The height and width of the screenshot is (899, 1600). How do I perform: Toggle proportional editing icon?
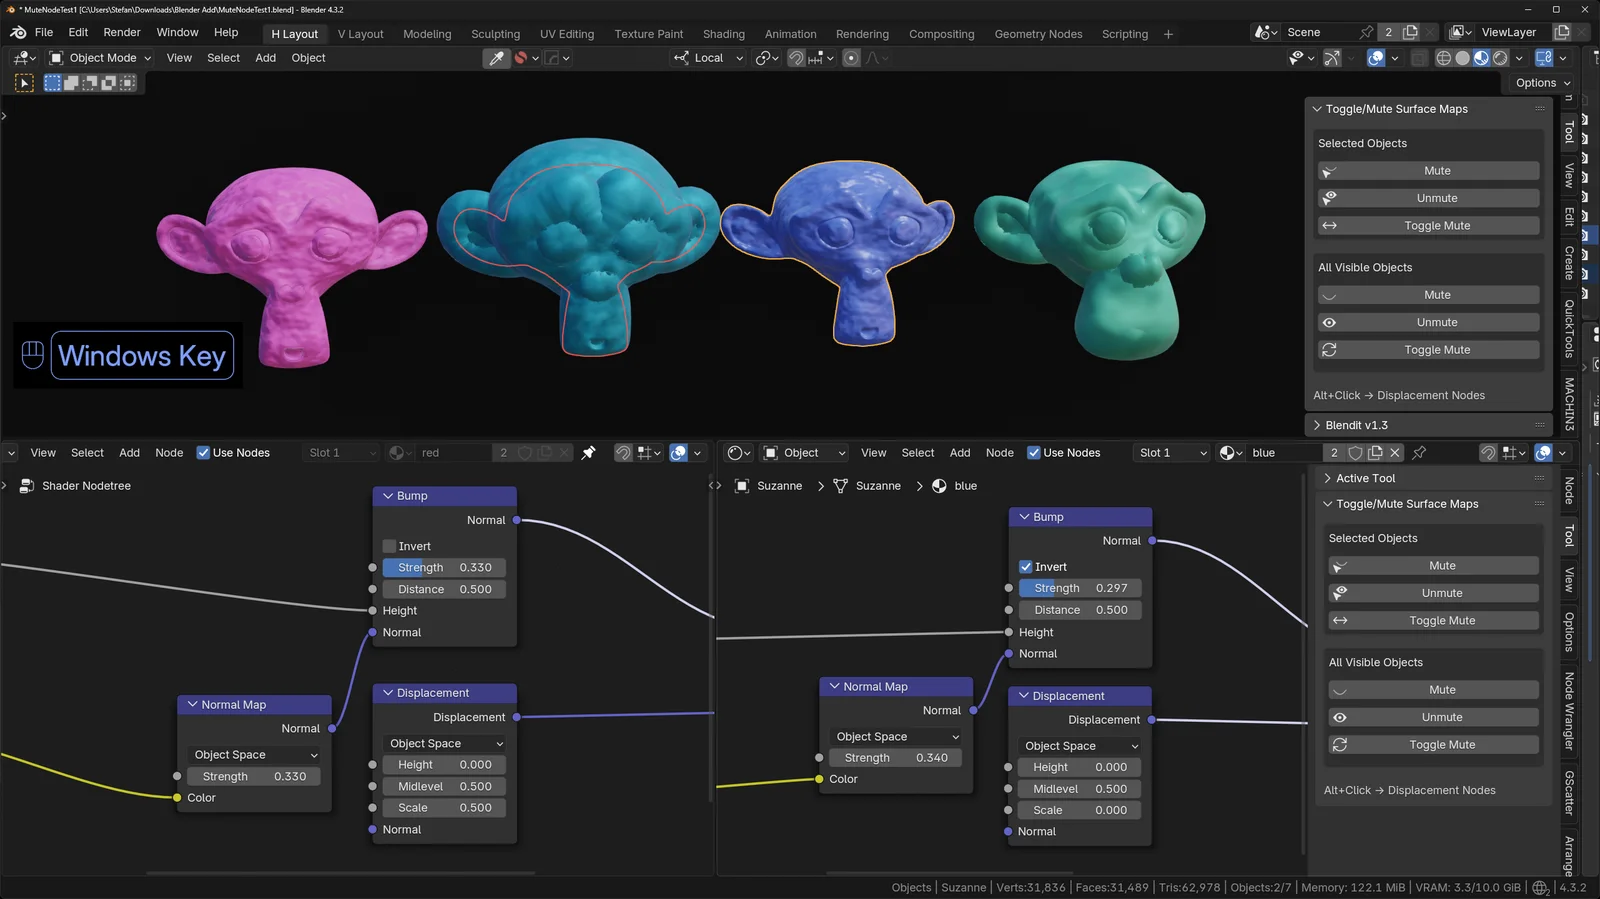pos(851,58)
